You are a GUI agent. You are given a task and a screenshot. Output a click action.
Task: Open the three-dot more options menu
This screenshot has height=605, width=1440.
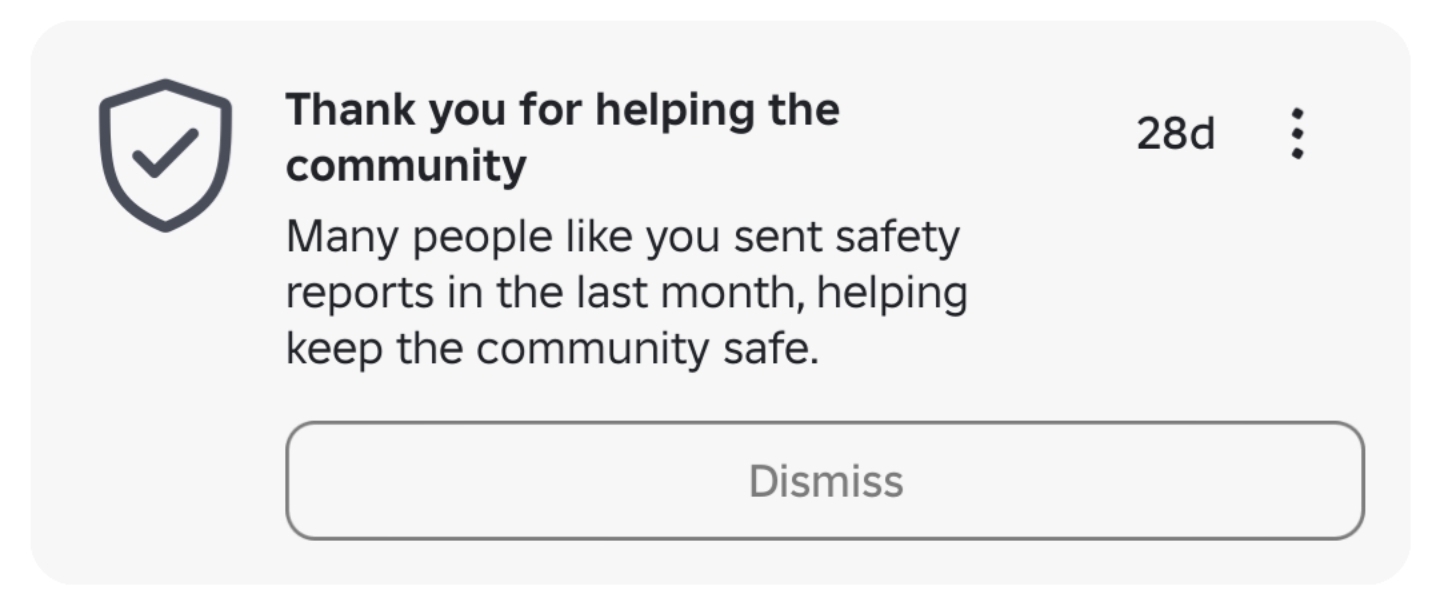(x=1297, y=134)
